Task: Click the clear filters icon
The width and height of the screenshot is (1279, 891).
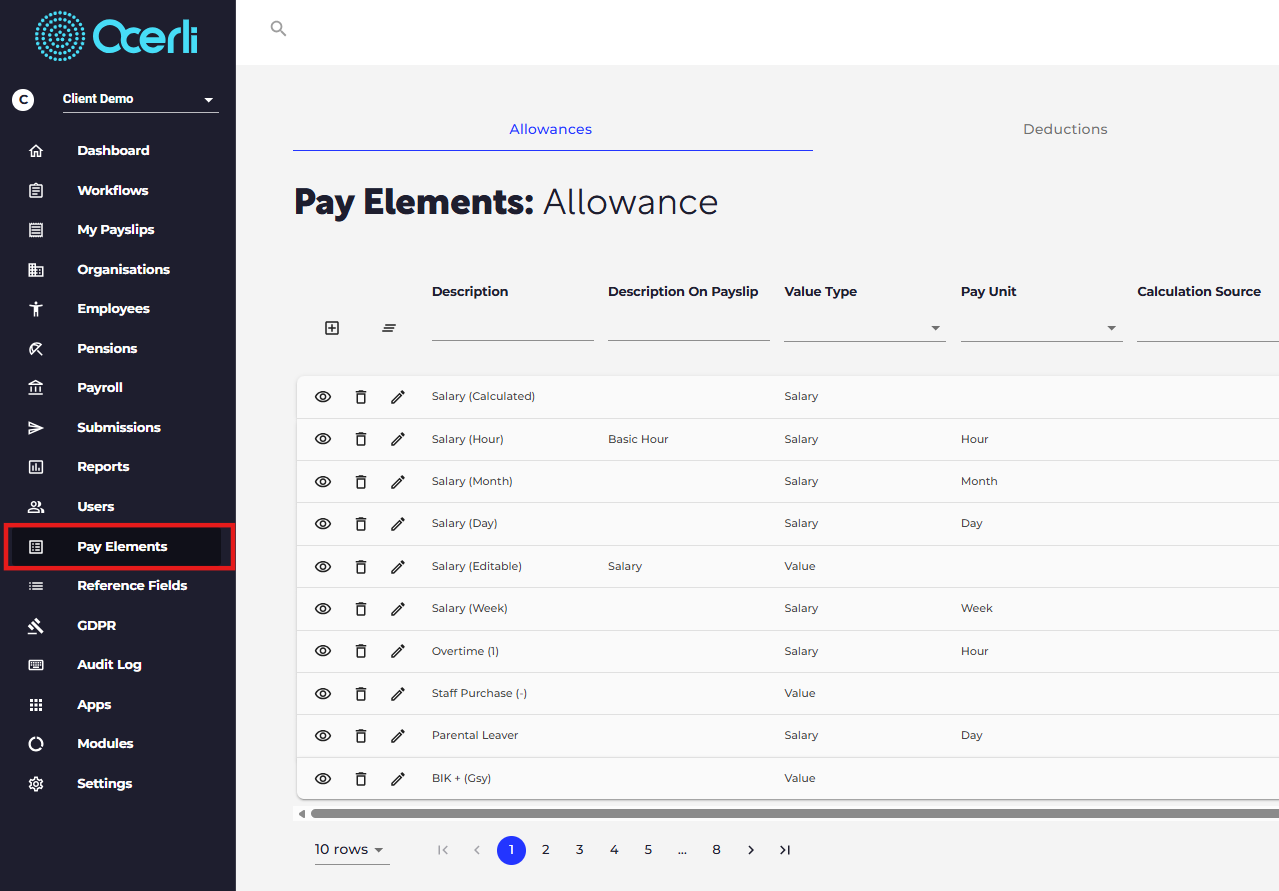Action: pos(389,328)
